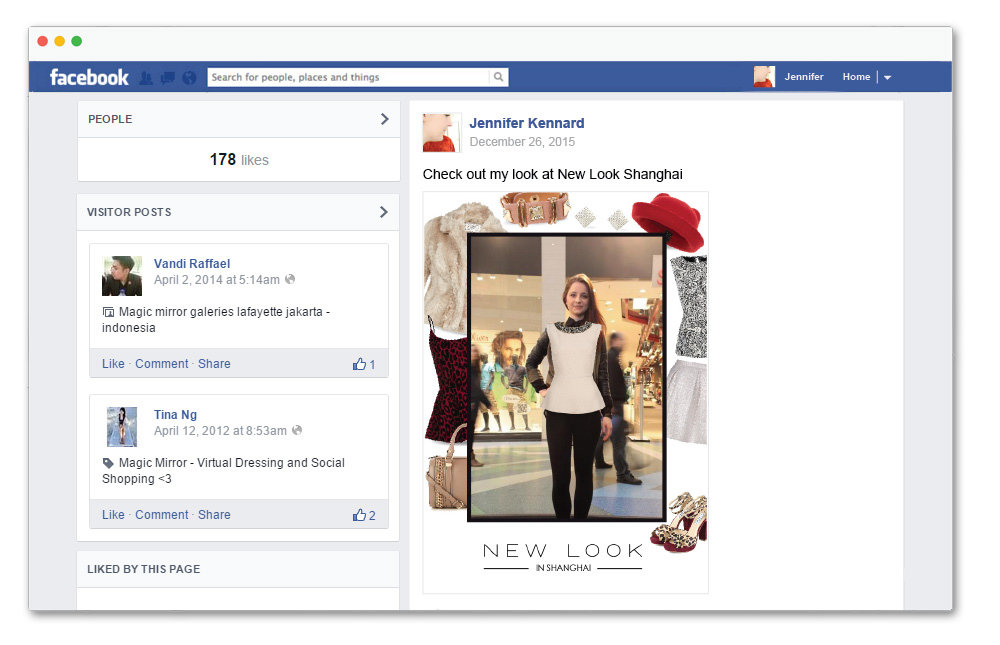Click Tina Ng's avatar photo
The height and width of the screenshot is (645, 1000).
click(122, 427)
